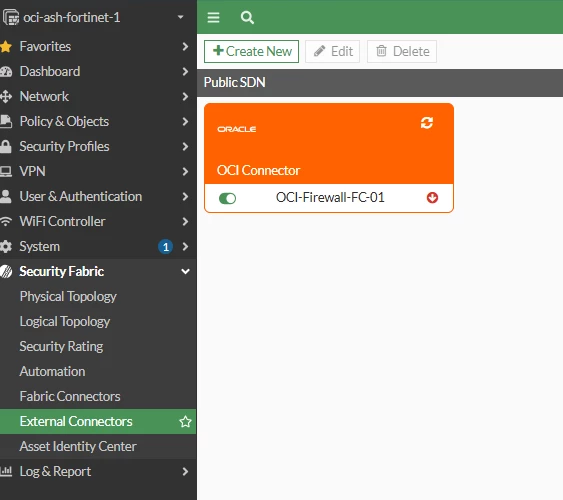Click the Log & Report chart icon
This screenshot has width=563, height=500.
pyautogui.click(x=6, y=471)
